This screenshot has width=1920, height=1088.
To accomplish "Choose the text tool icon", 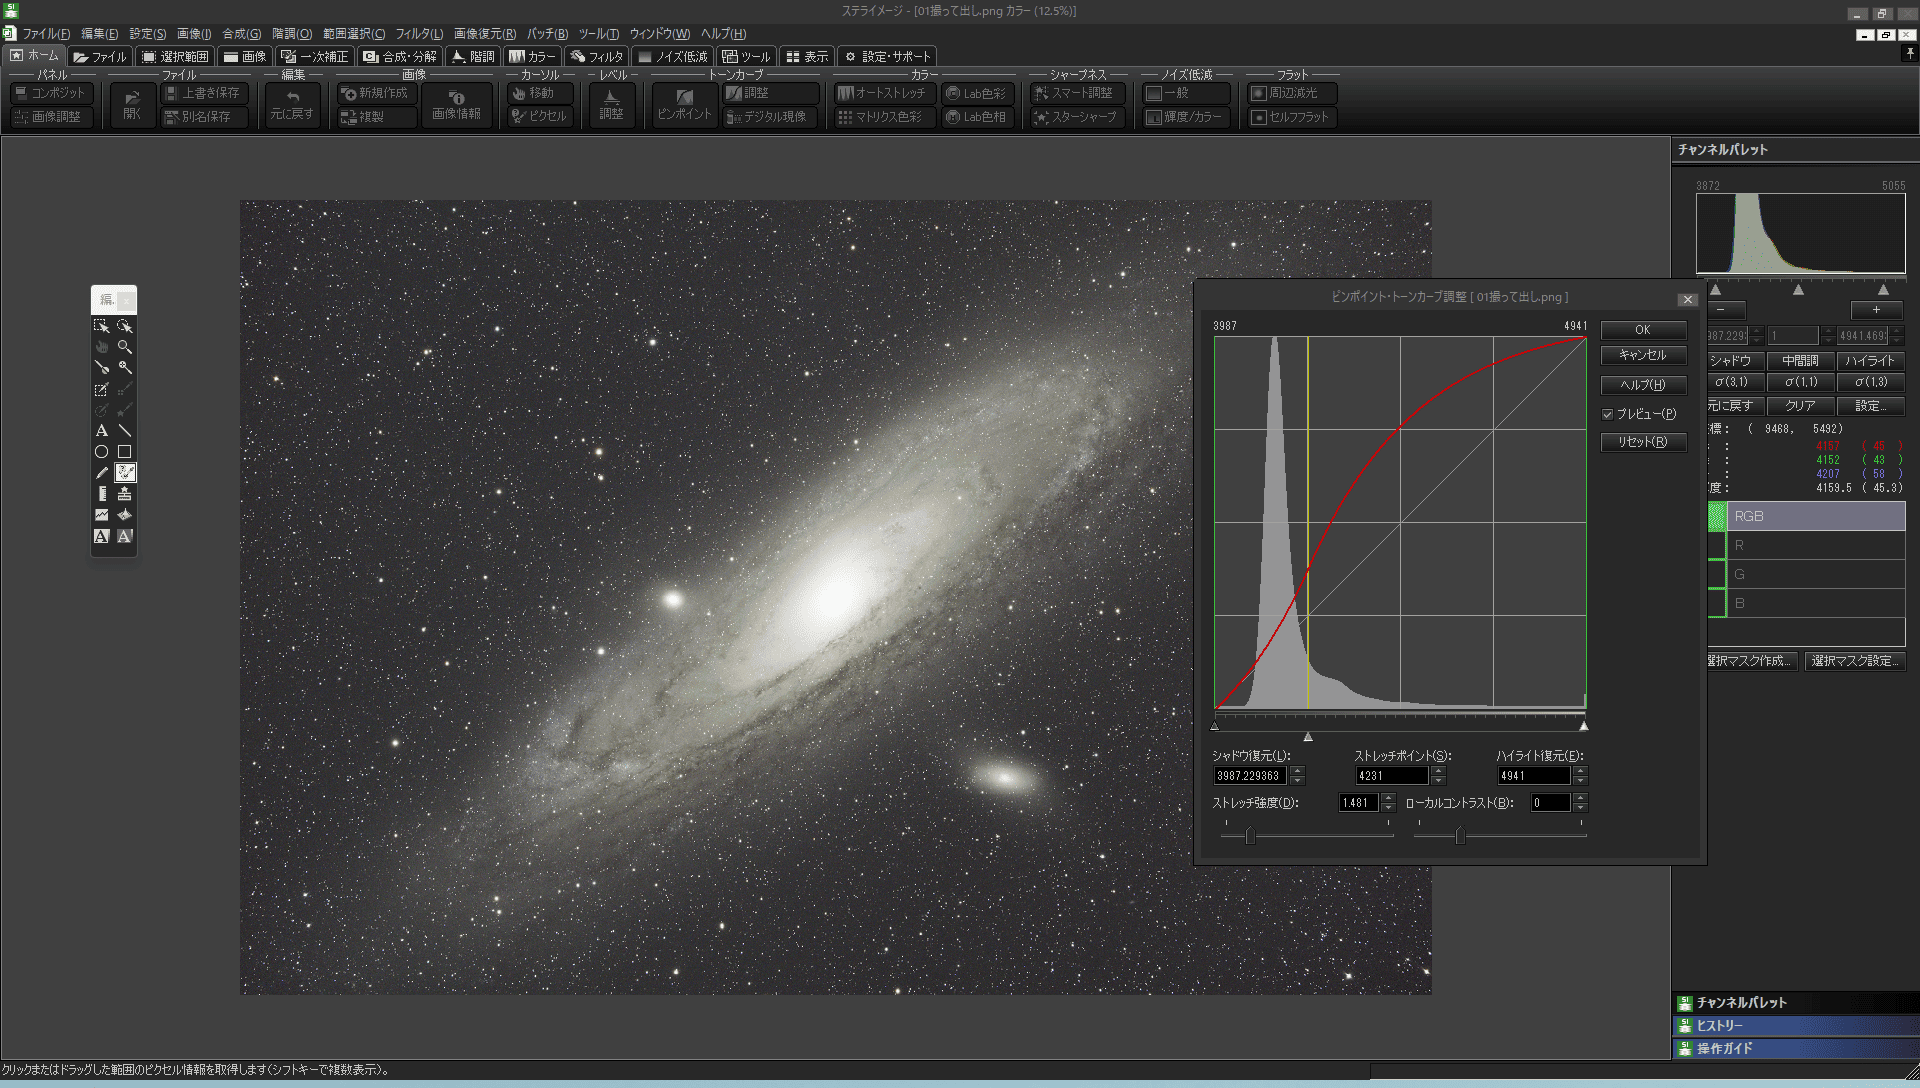I will (101, 431).
